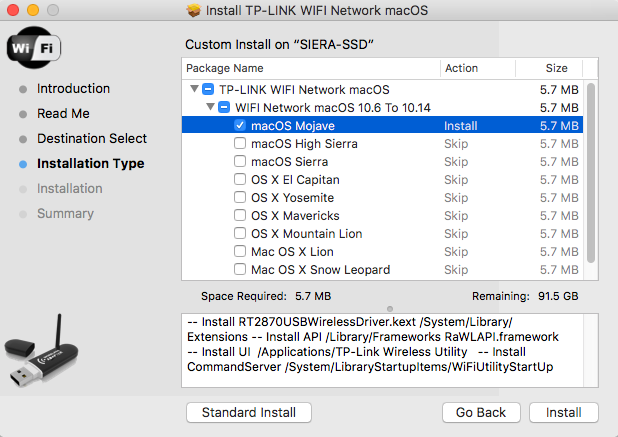Click the Skip action for macOS Sierra
Screen dimensions: 618x437
click(456, 162)
